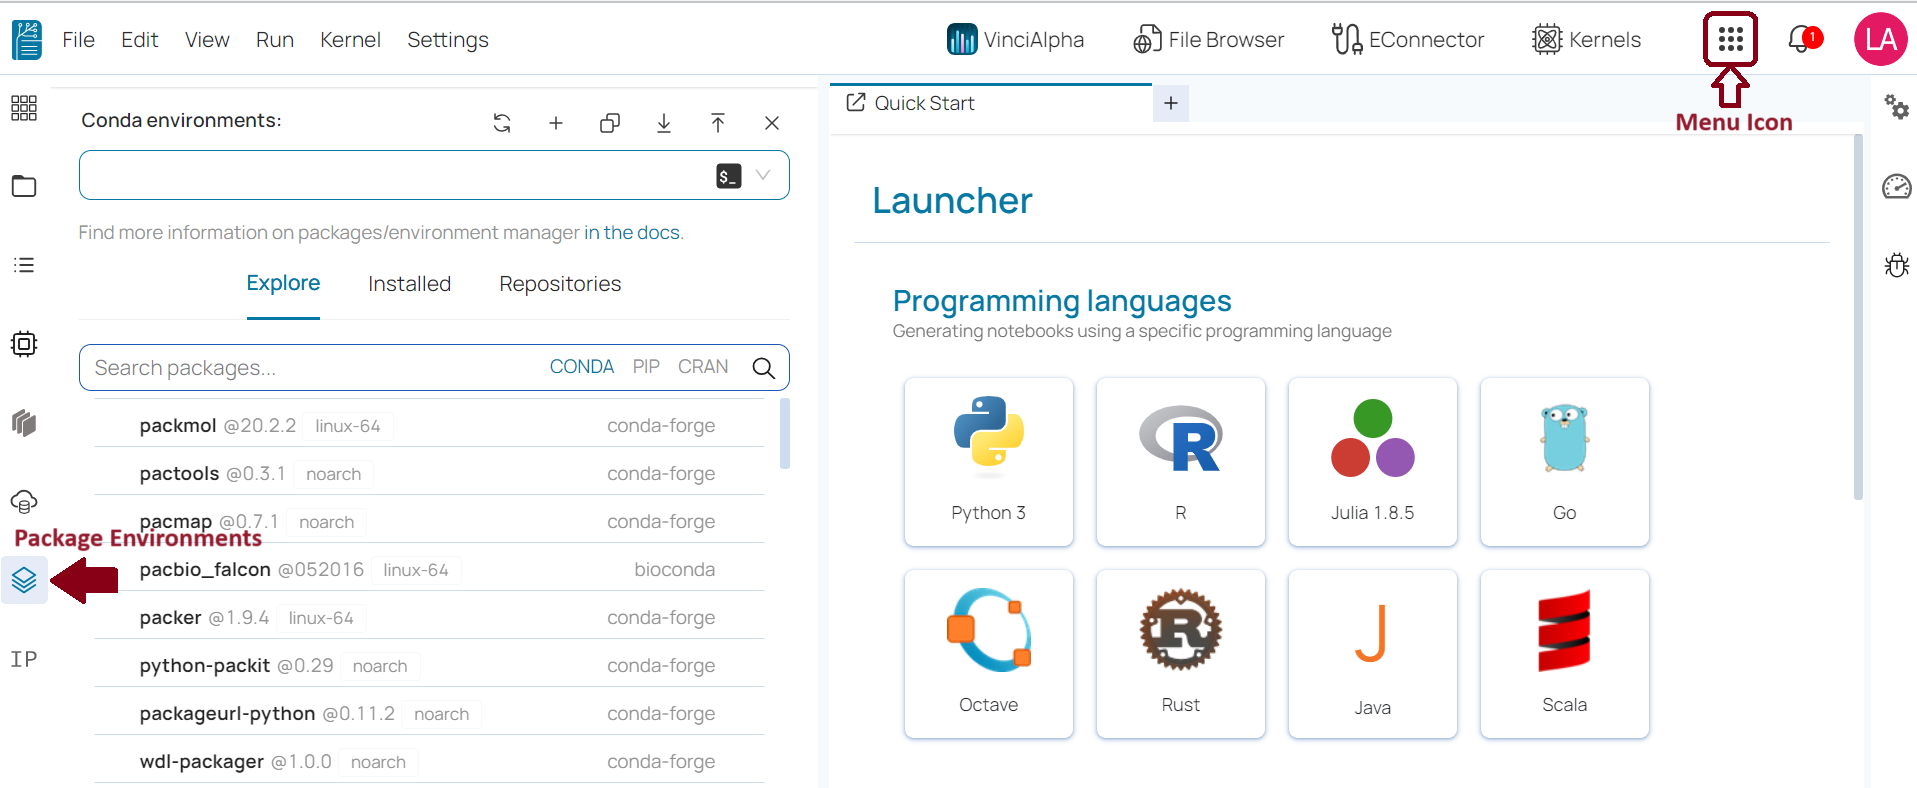Launch an R notebook

tap(1181, 462)
